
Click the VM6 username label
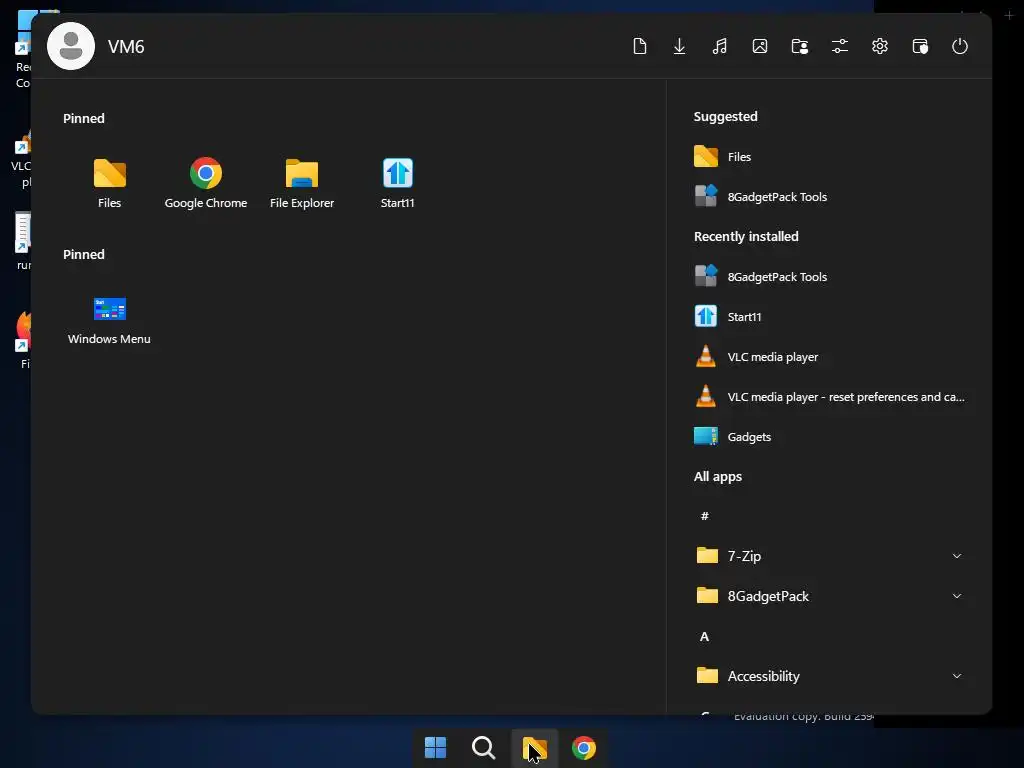click(x=126, y=47)
